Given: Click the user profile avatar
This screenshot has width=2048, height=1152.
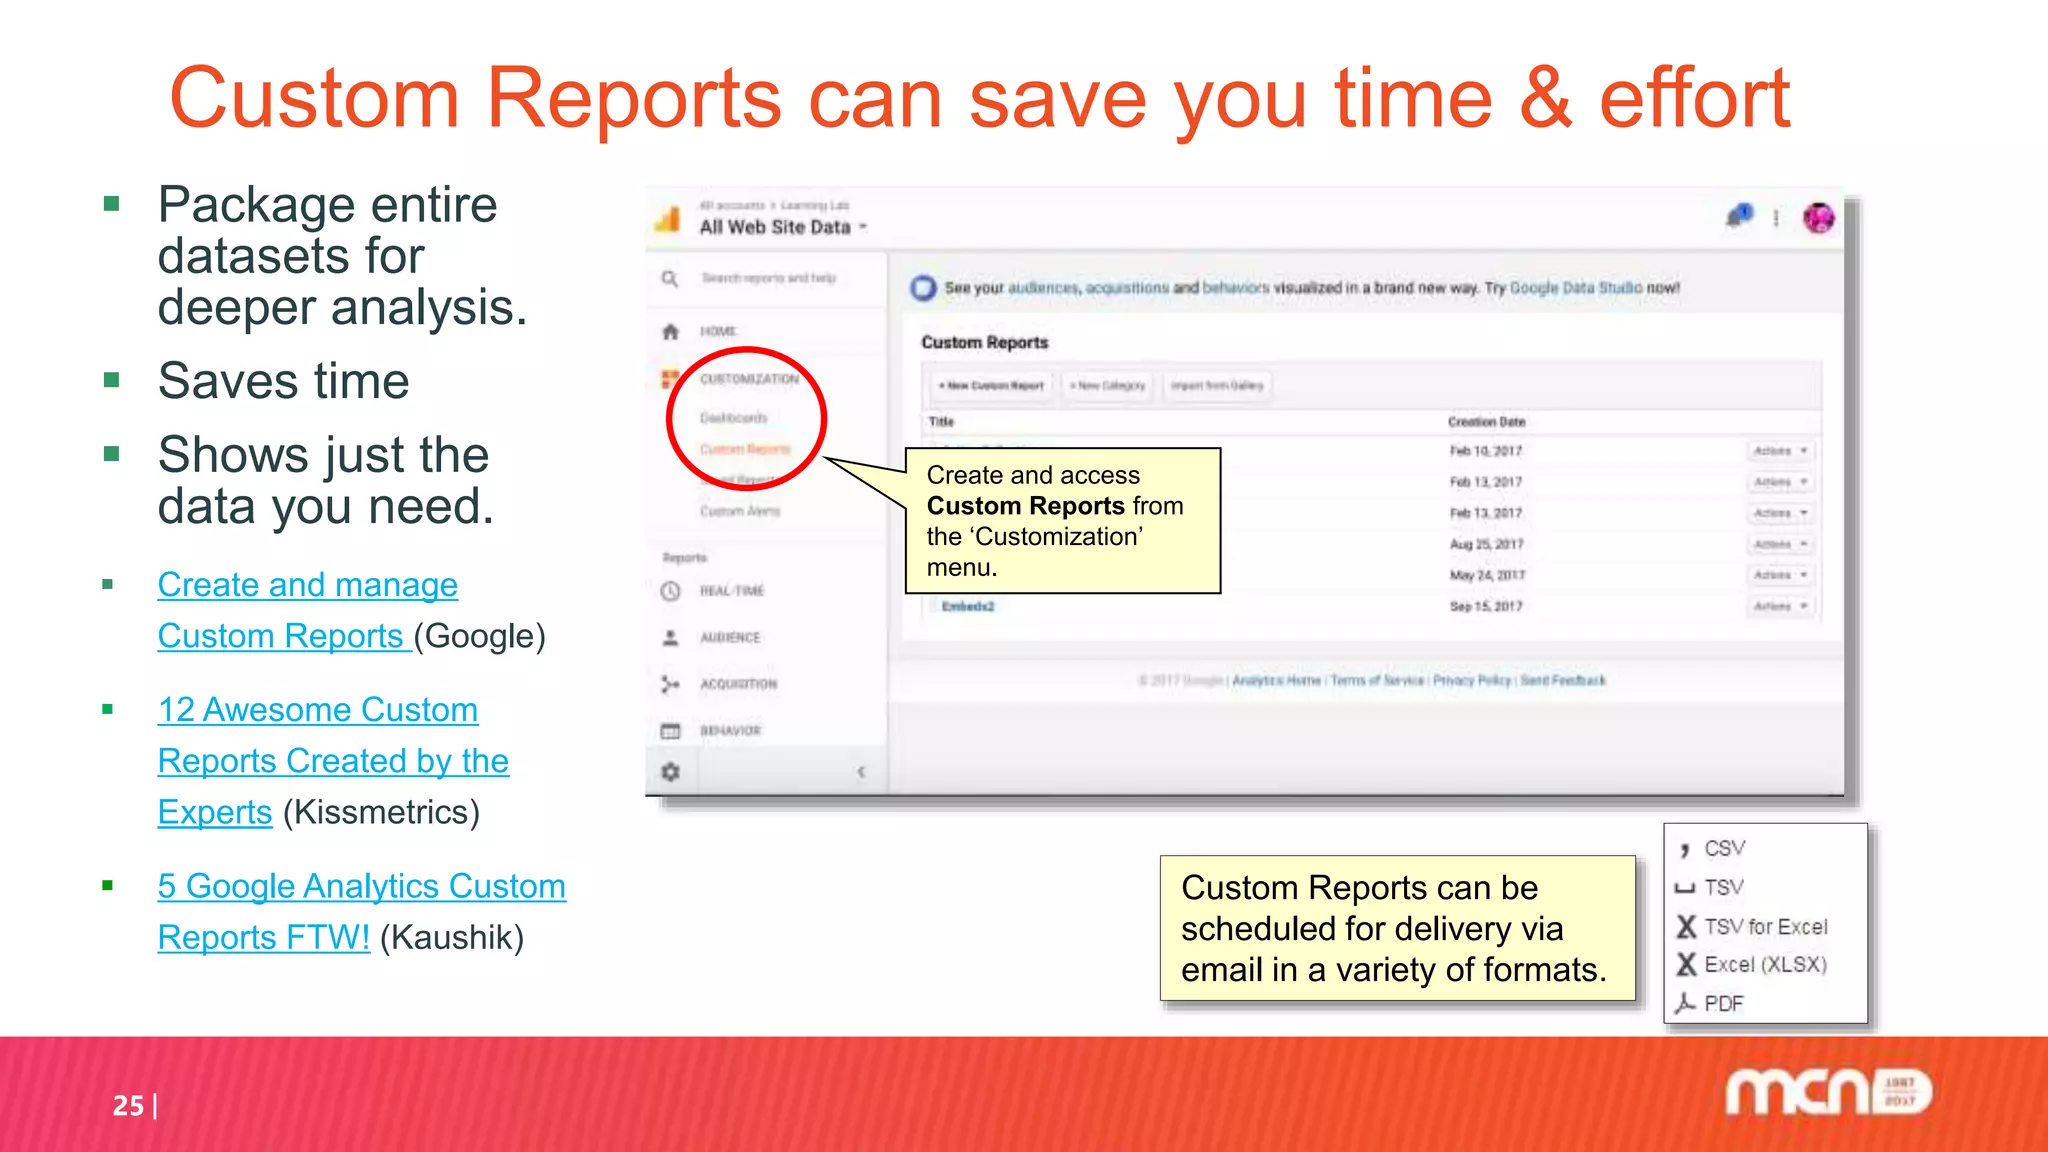Looking at the screenshot, I should pyautogui.click(x=1818, y=217).
